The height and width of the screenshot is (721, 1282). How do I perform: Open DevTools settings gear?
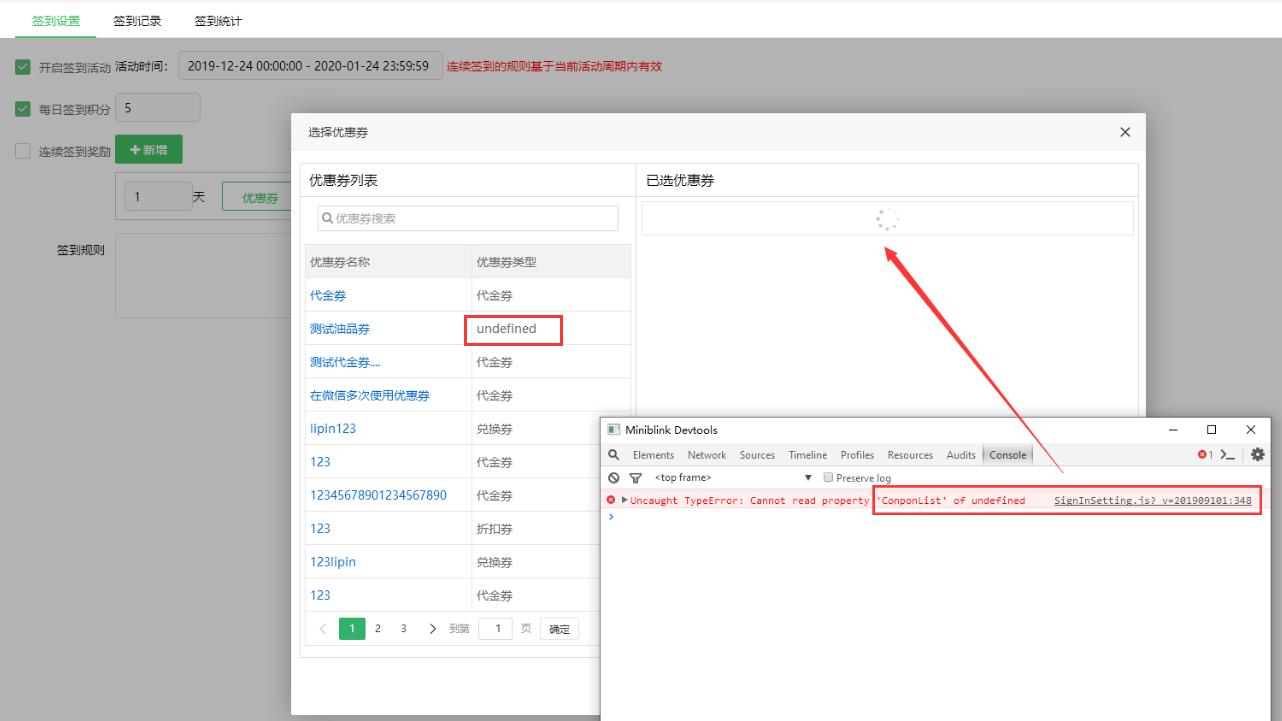point(1258,455)
